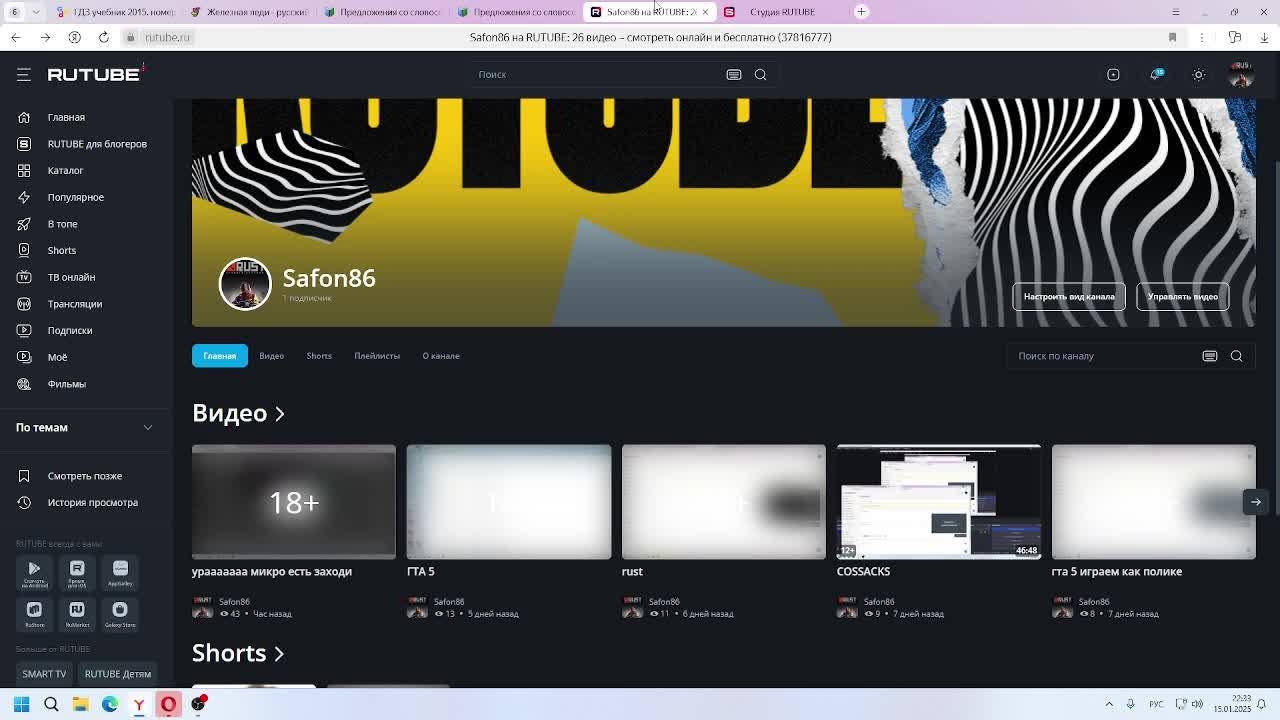Click the channel search magnifier icon
Screen dimensions: 1280x720
1237,356
